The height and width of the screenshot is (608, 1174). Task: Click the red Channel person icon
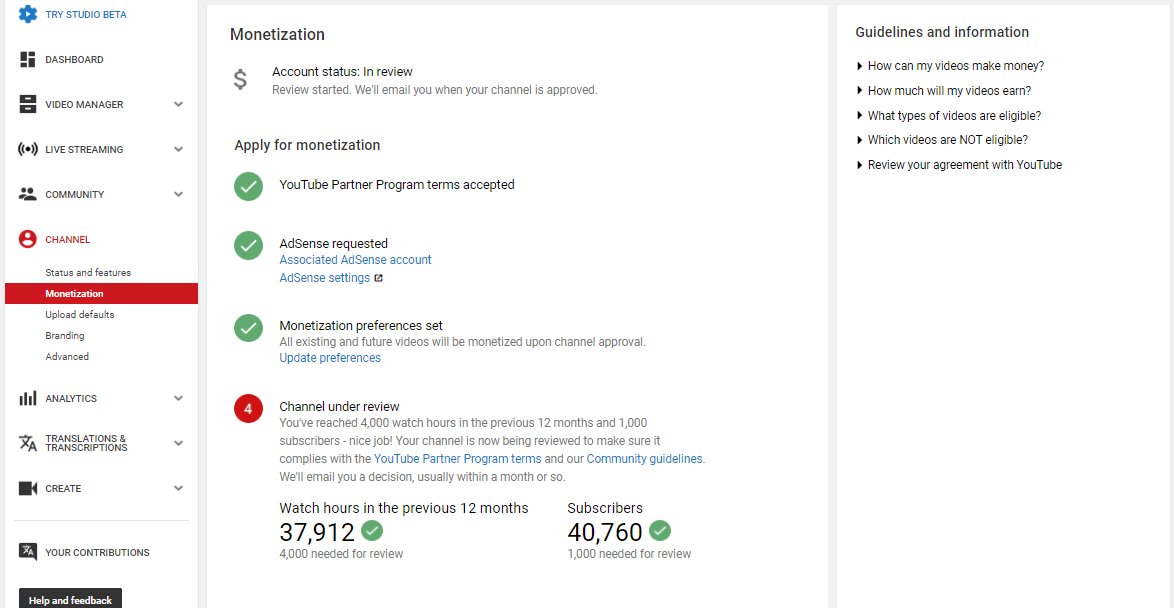pos(28,239)
